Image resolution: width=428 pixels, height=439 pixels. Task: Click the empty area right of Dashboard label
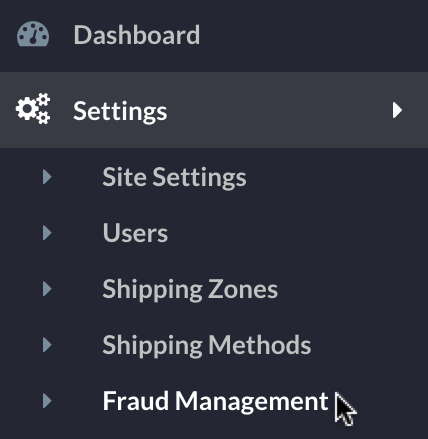313,35
